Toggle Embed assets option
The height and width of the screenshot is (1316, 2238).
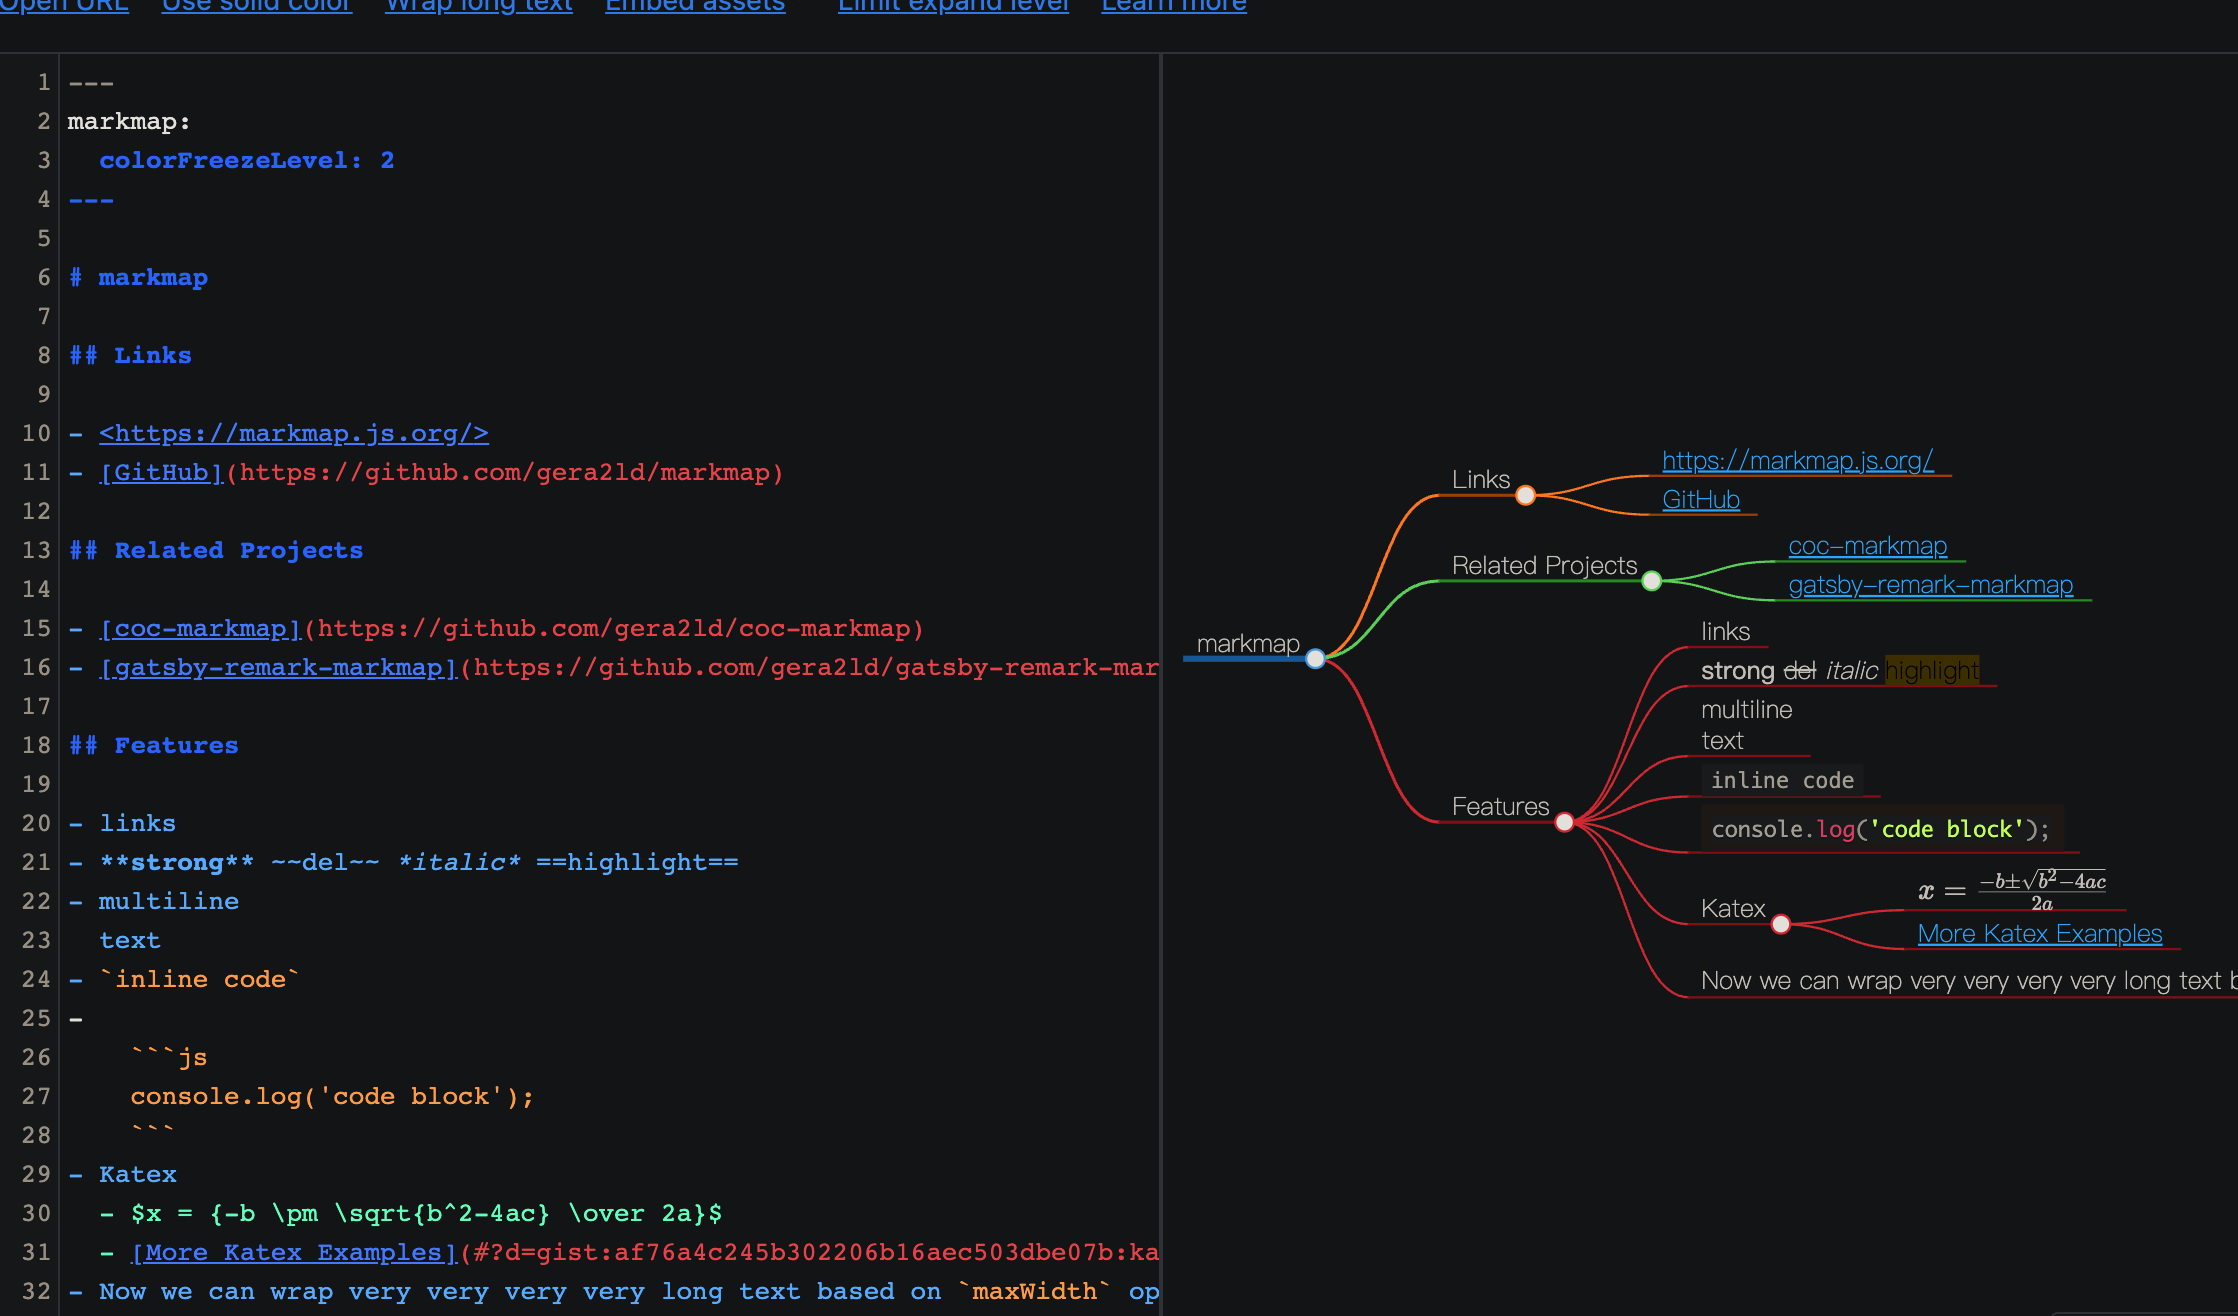pyautogui.click(x=695, y=6)
